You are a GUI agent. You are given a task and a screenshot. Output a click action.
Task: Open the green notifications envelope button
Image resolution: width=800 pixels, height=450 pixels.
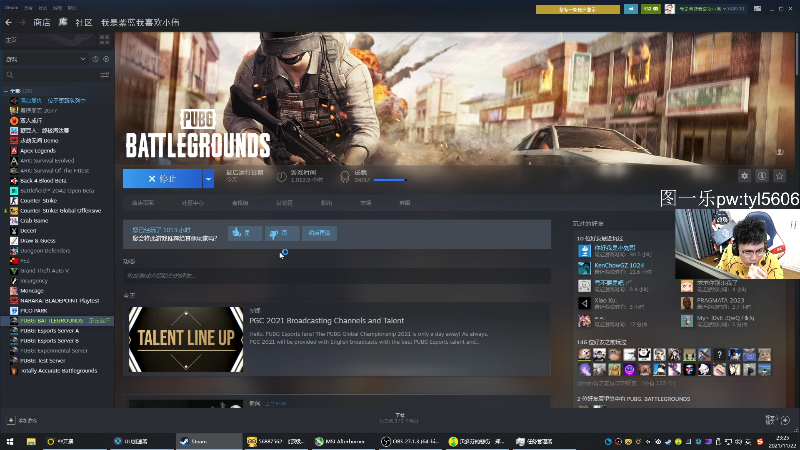(651, 9)
